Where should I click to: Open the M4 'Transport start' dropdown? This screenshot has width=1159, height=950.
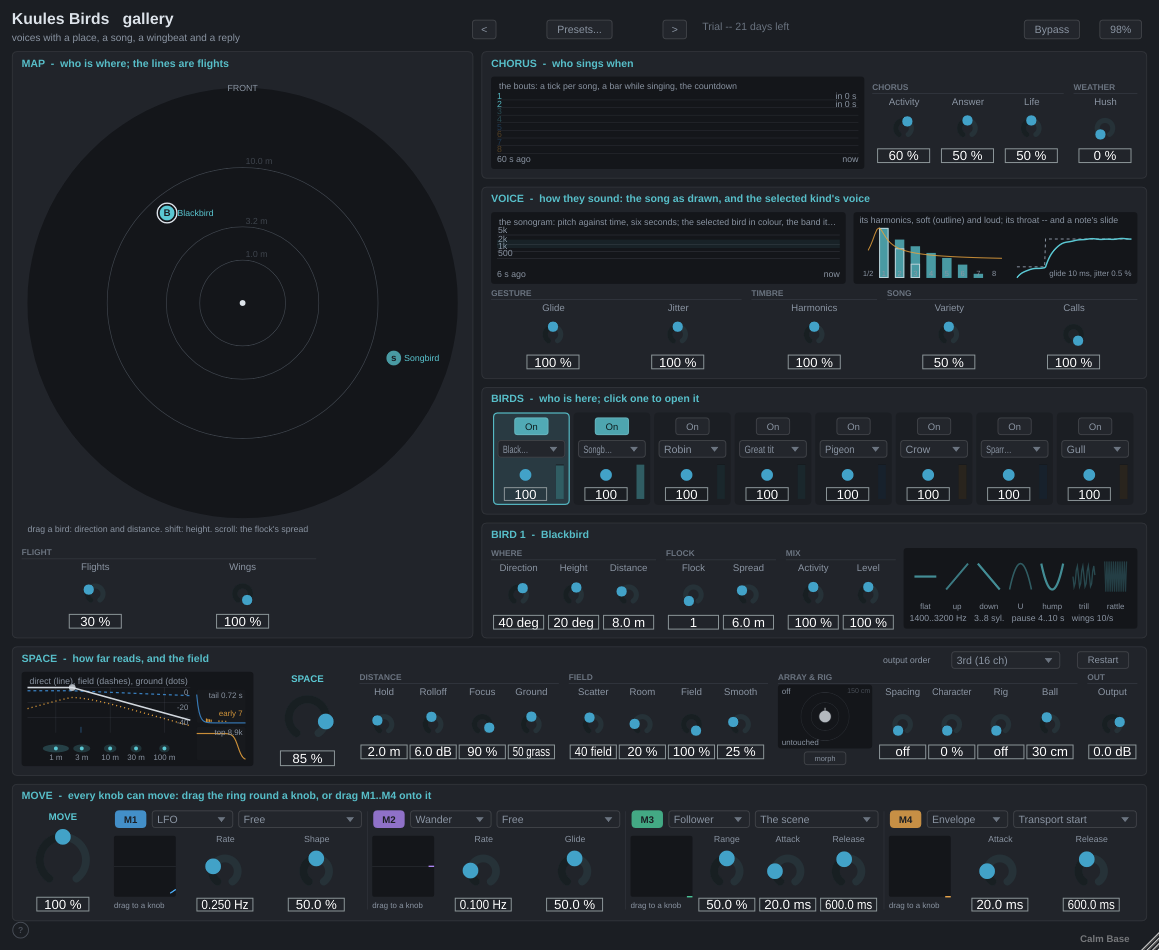(x=1074, y=819)
